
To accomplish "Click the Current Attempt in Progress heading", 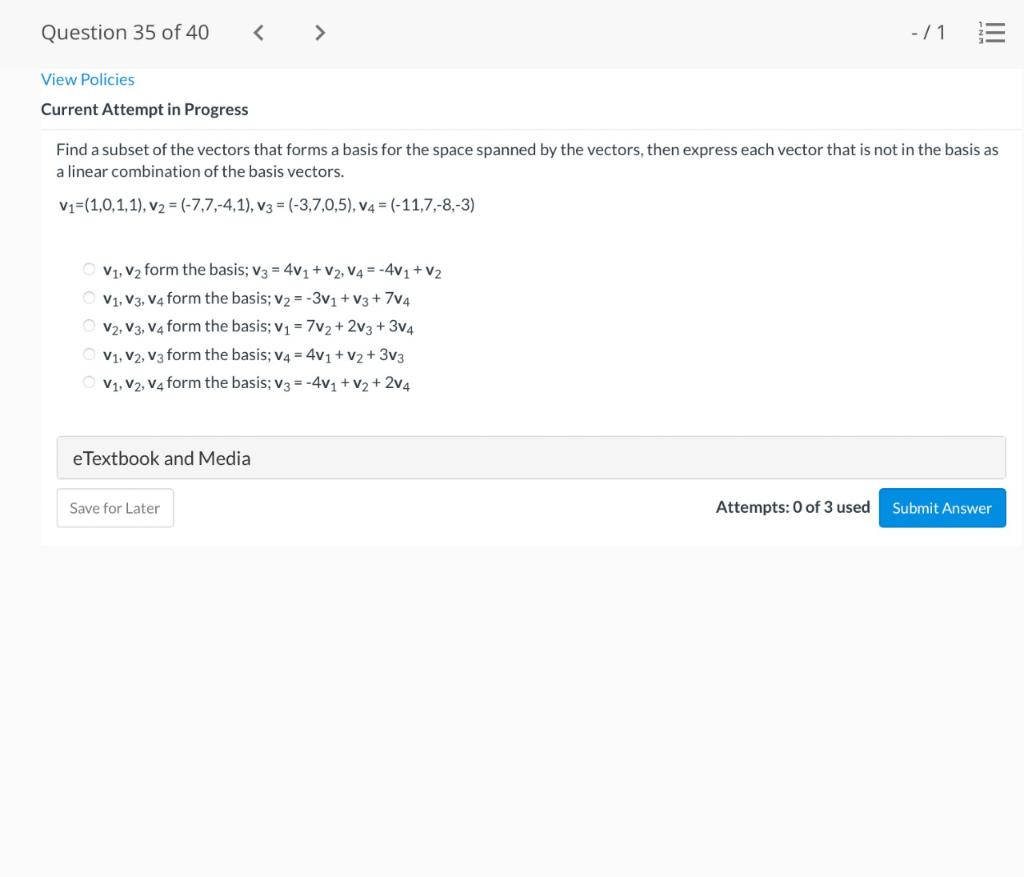I will tap(144, 109).
